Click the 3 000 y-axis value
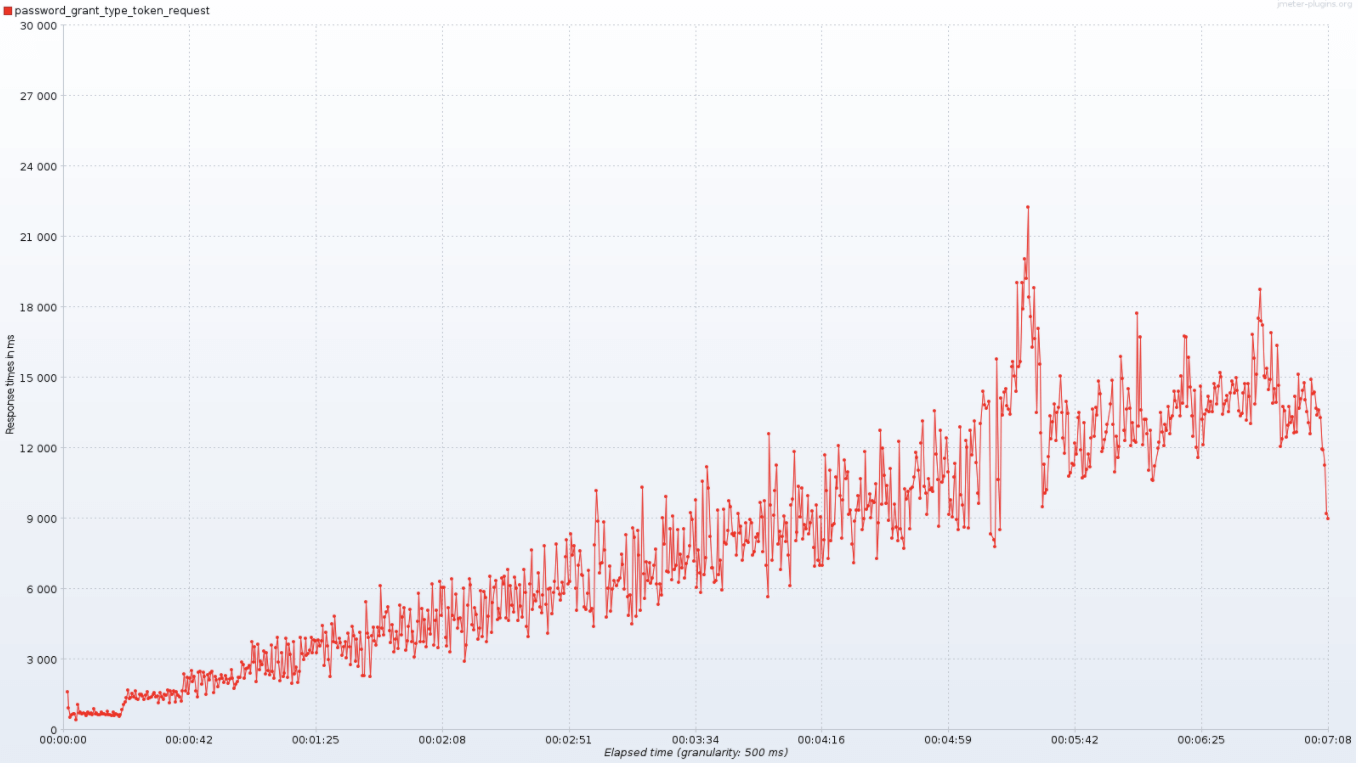The width and height of the screenshot is (1360, 770). (42, 659)
